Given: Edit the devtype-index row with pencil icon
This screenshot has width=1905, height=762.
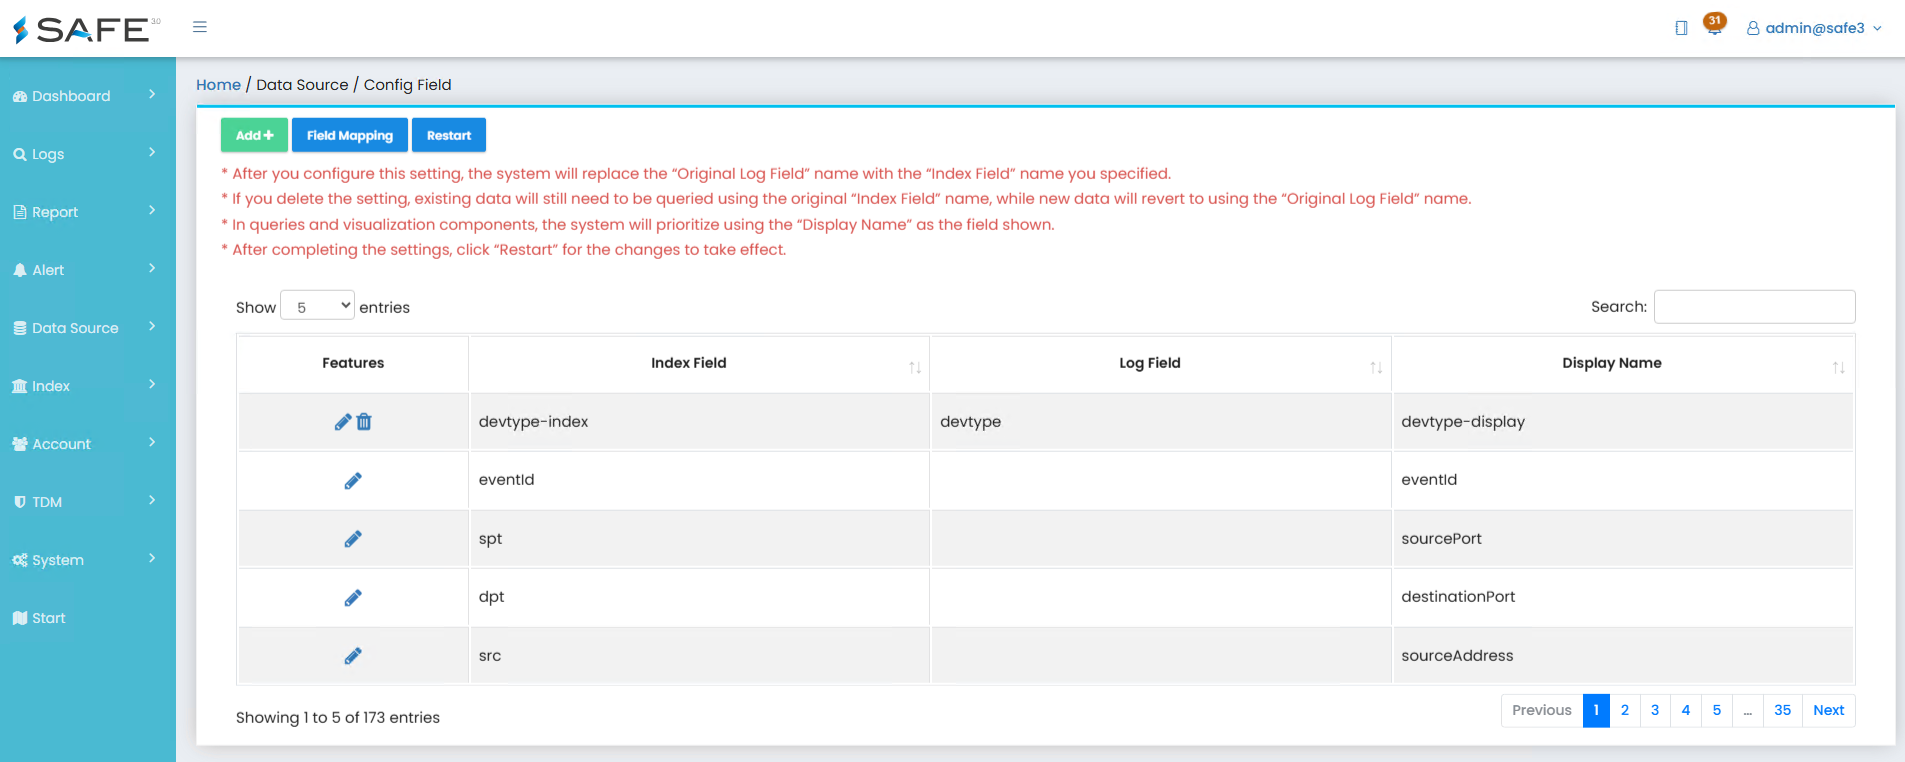Looking at the screenshot, I should point(343,422).
